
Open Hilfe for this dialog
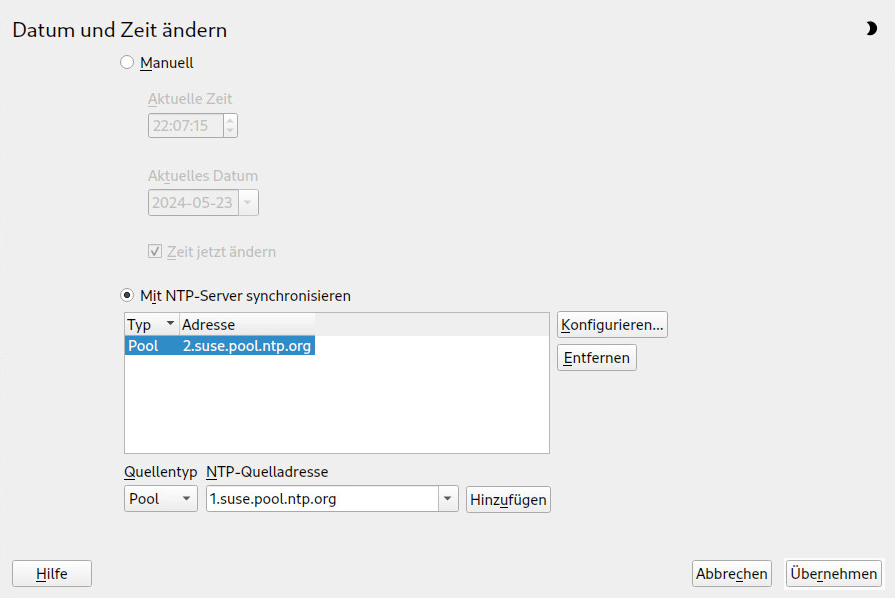52,573
